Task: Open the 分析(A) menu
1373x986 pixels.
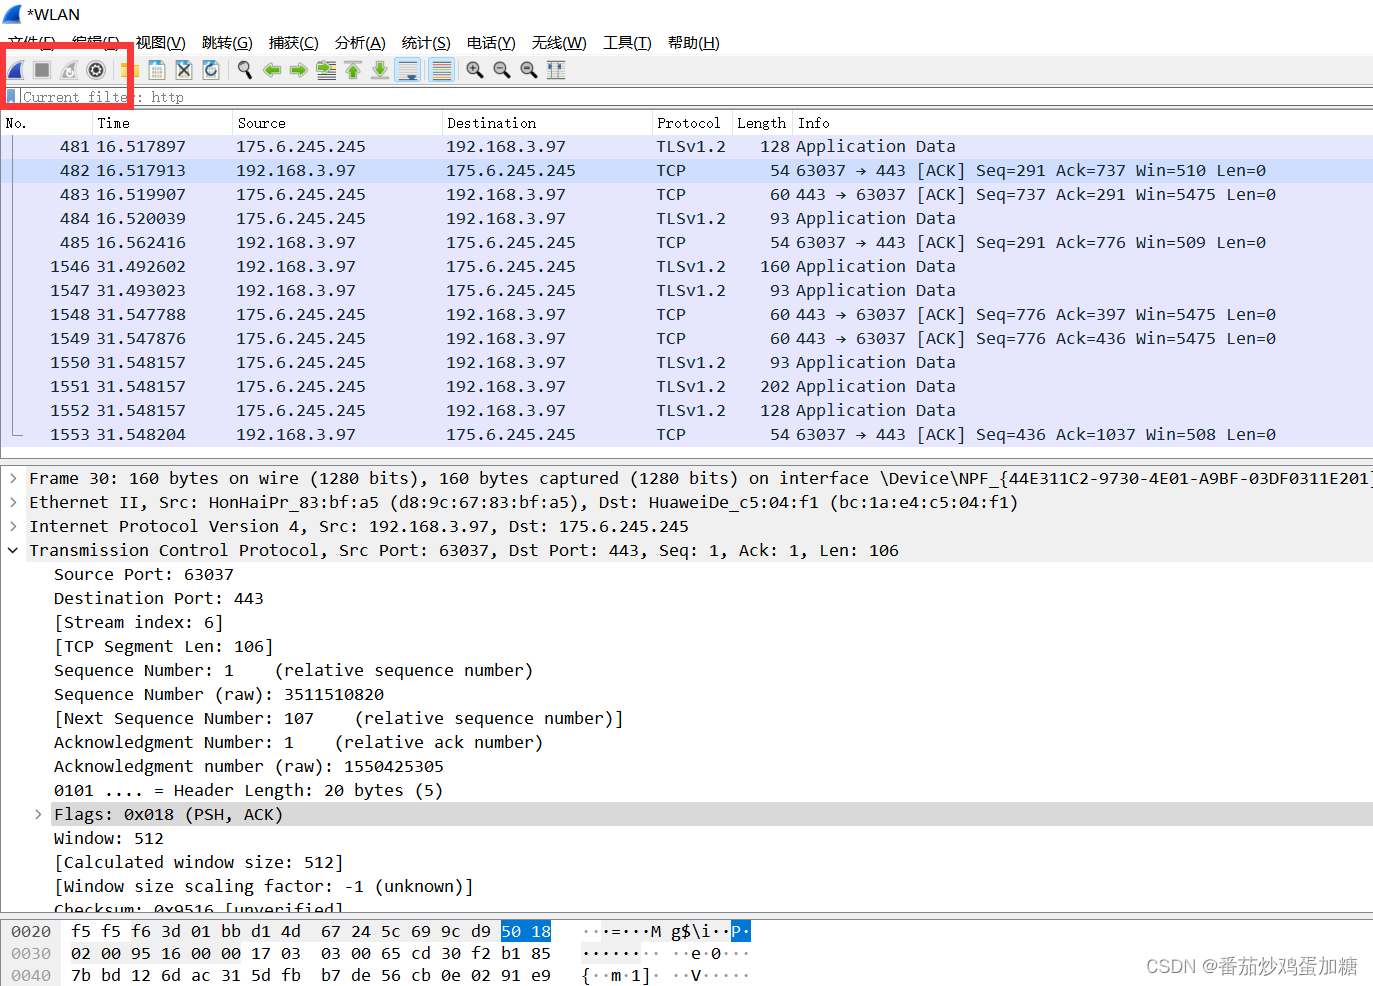Action: click(360, 42)
